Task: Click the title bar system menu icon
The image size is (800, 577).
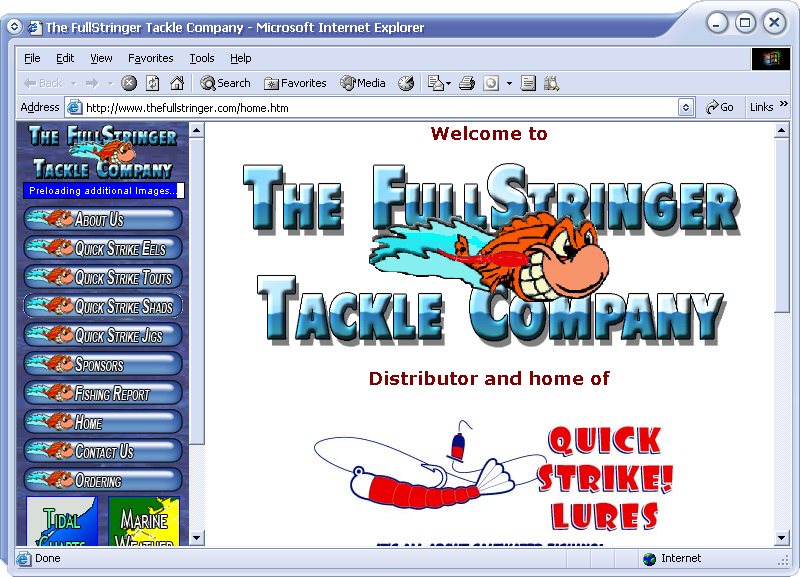Action: tap(14, 27)
